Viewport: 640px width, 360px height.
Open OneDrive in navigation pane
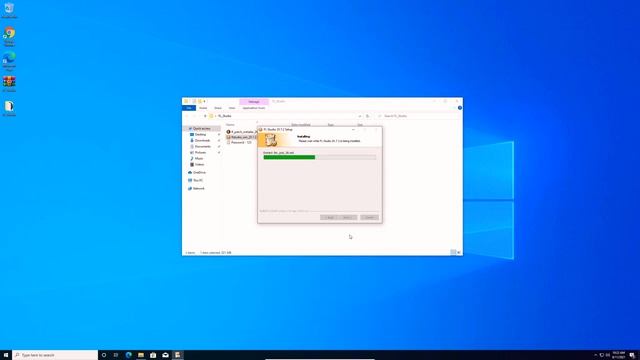(199, 173)
